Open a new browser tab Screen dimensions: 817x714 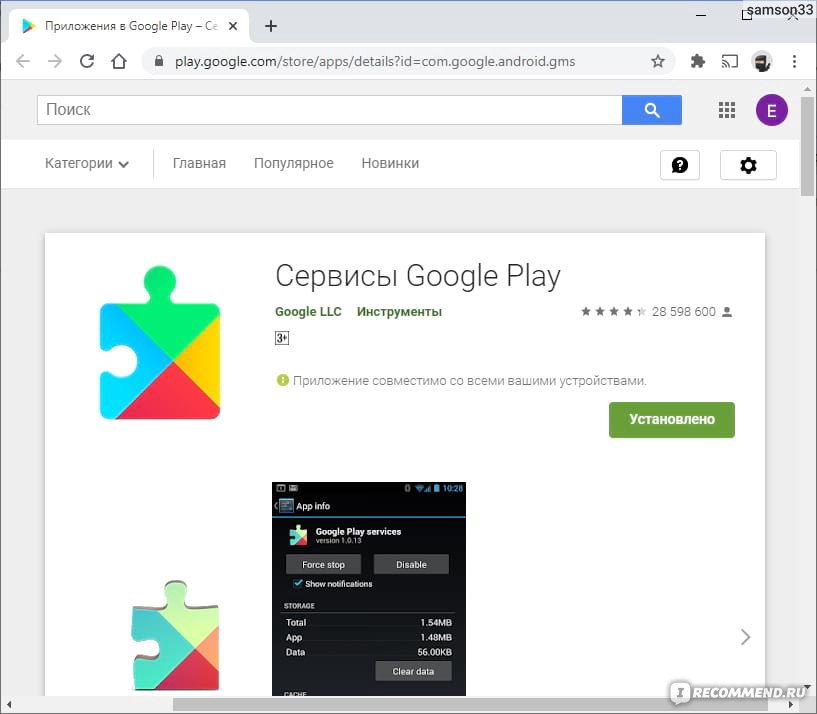(271, 26)
